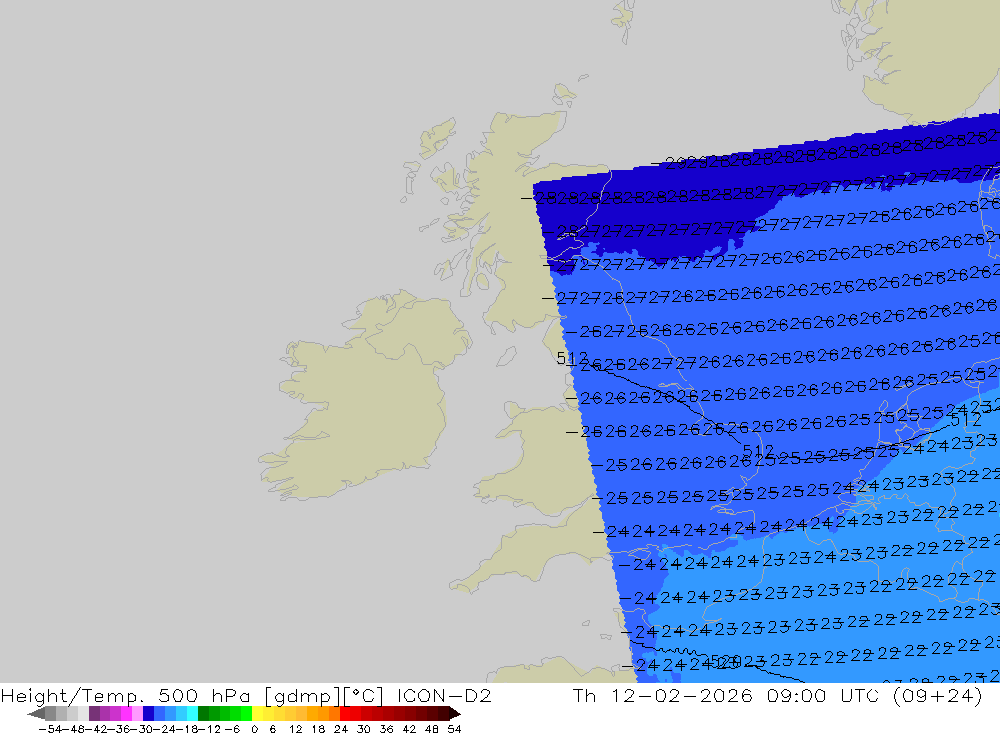Click the "[gdmp]" unit label

click(302, 695)
